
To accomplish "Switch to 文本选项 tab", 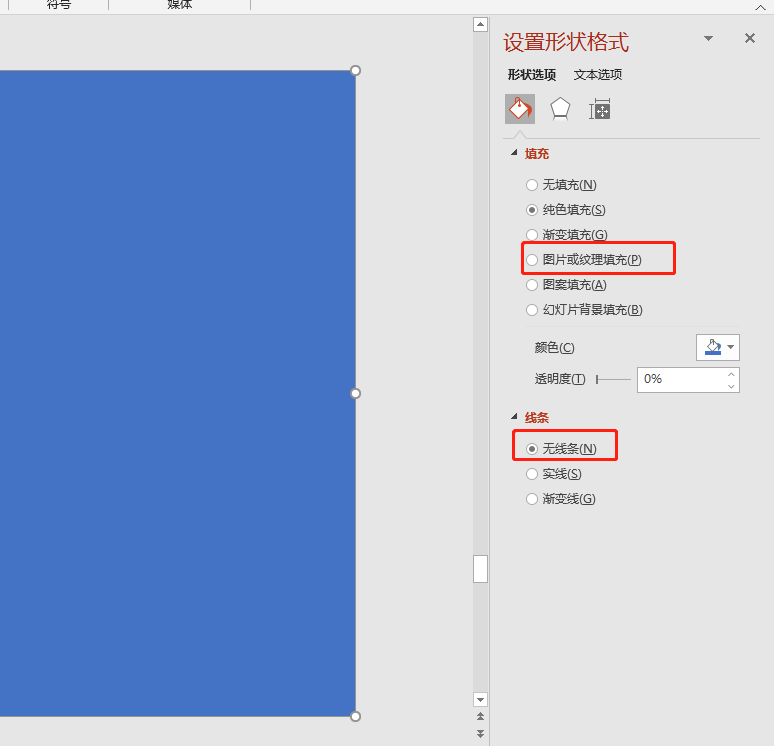I will pyautogui.click(x=598, y=75).
